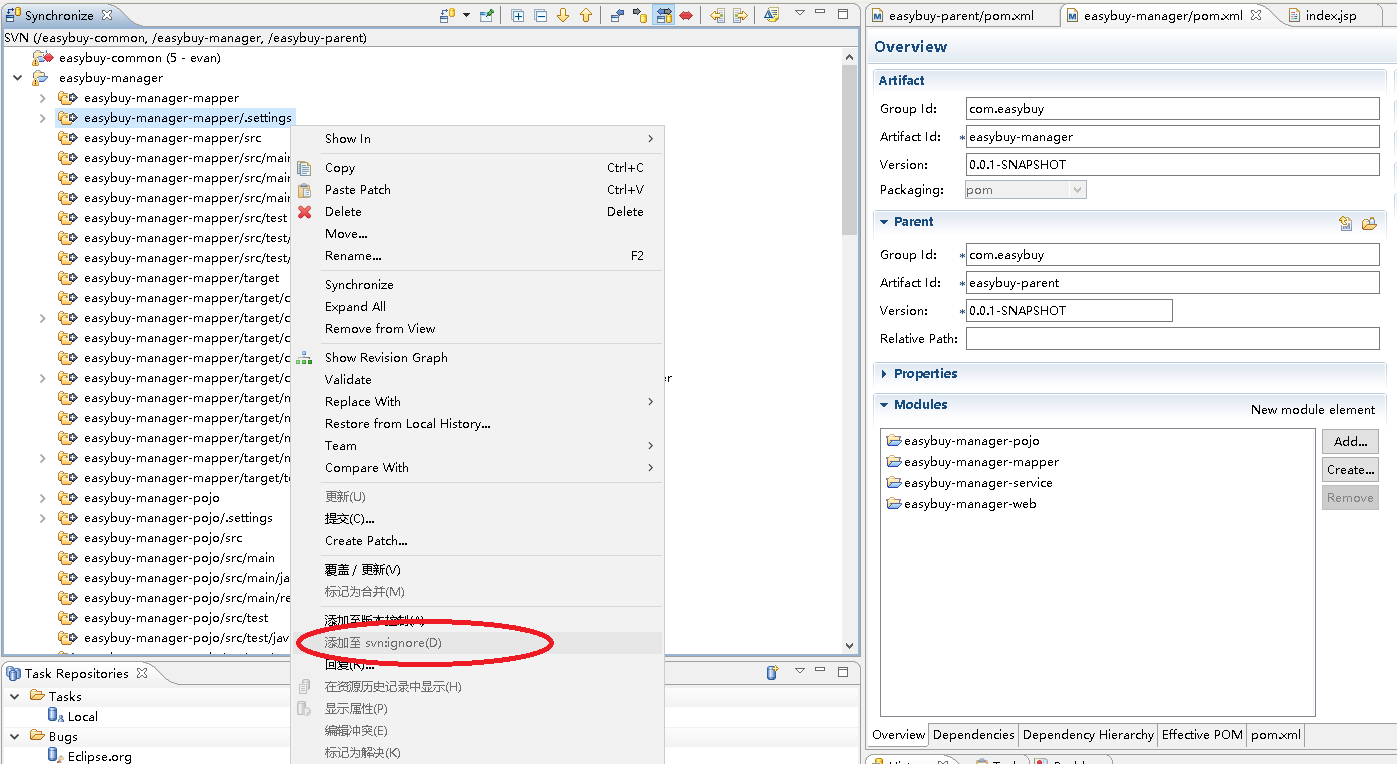Go to next difference down arrow
Viewport: 1397px width, 764px height.
[563, 15]
